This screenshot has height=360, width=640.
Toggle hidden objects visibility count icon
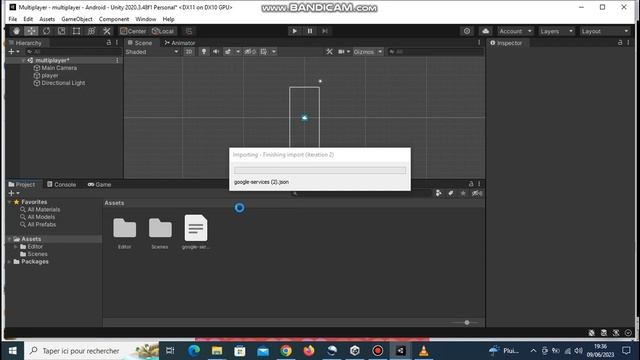pos(250,52)
